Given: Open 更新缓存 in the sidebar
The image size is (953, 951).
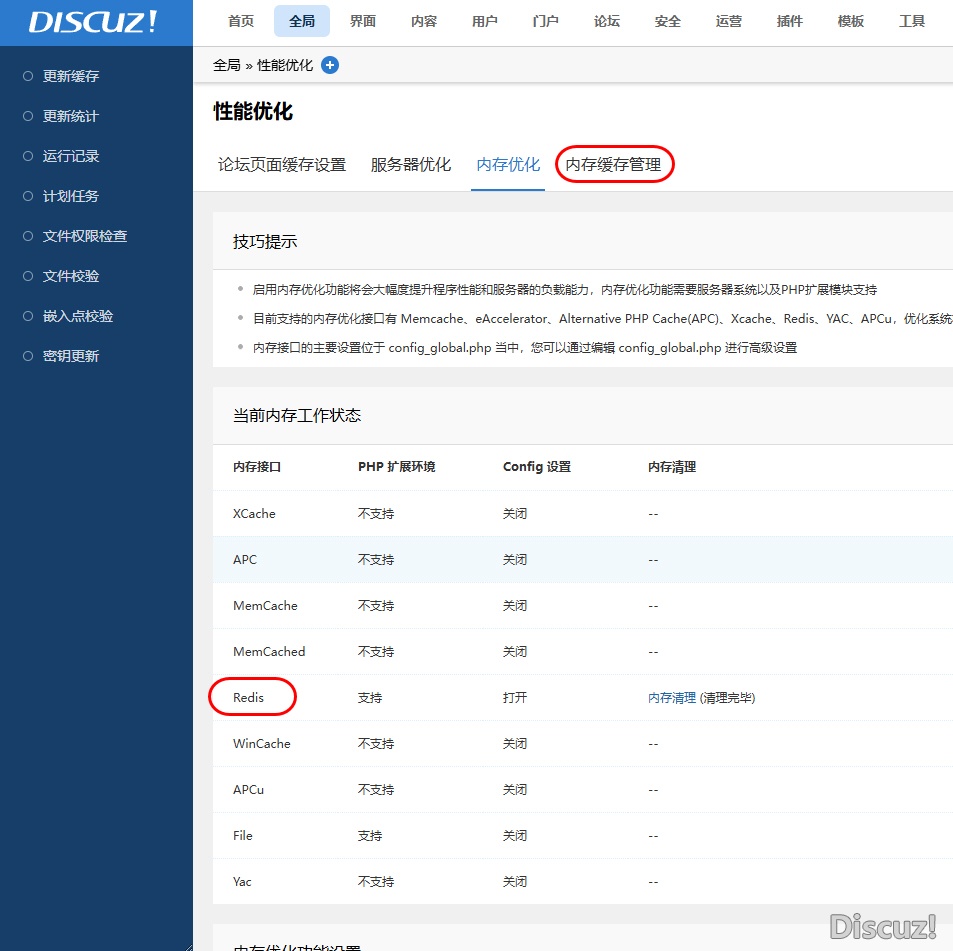Looking at the screenshot, I should click(x=70, y=76).
